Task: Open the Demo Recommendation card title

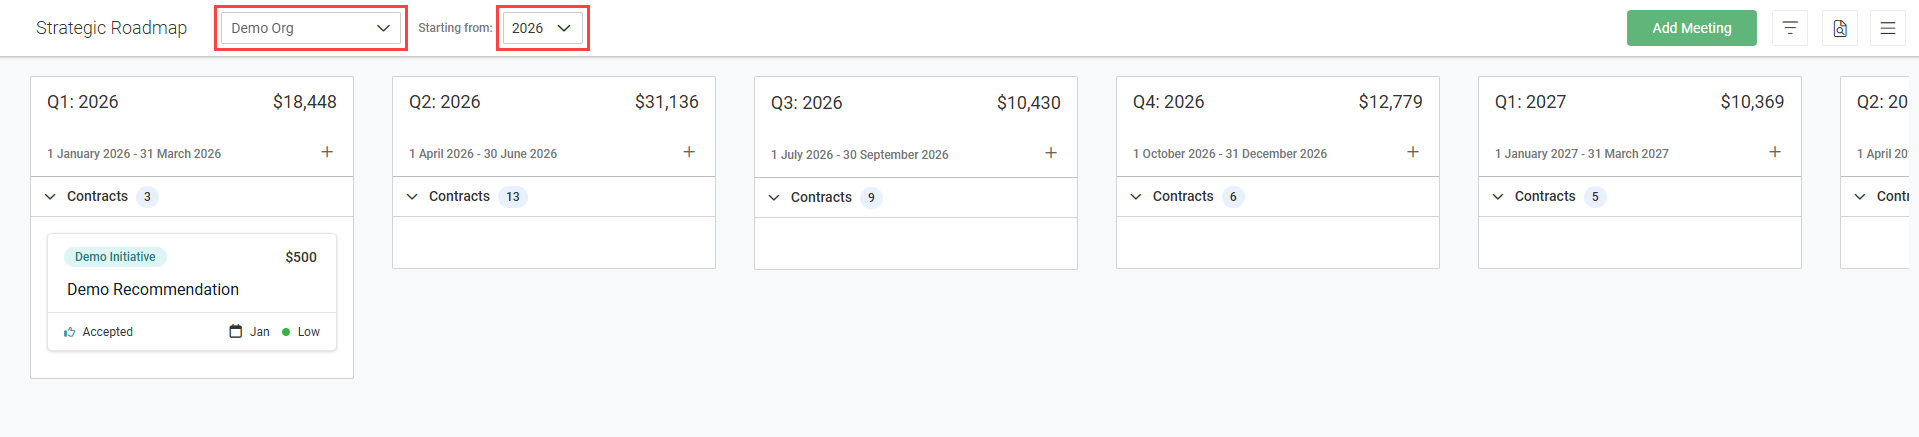Action: tap(153, 289)
